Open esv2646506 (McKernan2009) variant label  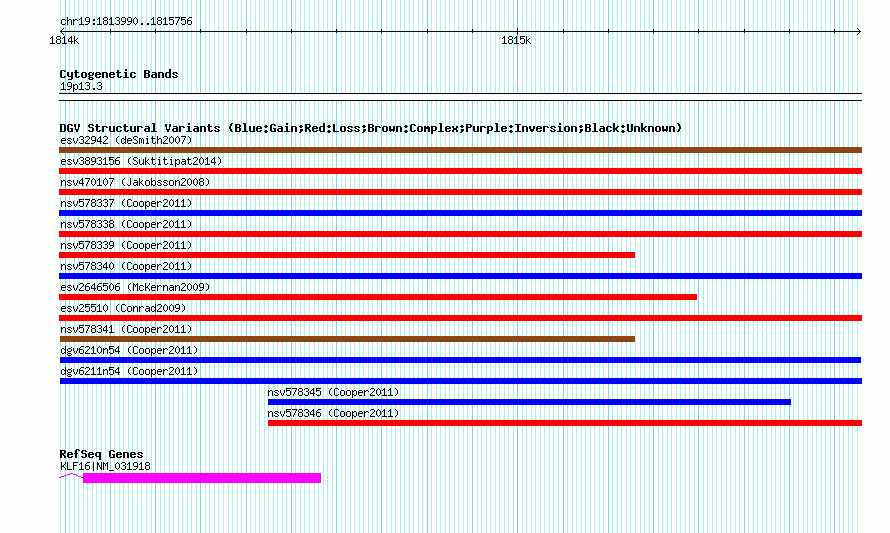135,287
